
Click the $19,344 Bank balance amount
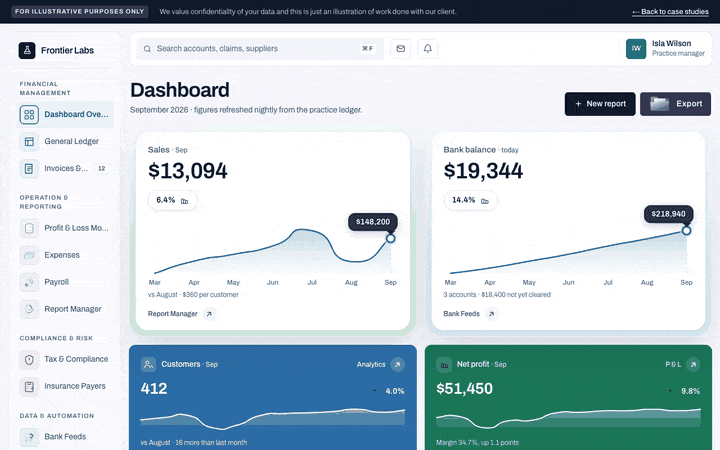pyautogui.click(x=483, y=171)
